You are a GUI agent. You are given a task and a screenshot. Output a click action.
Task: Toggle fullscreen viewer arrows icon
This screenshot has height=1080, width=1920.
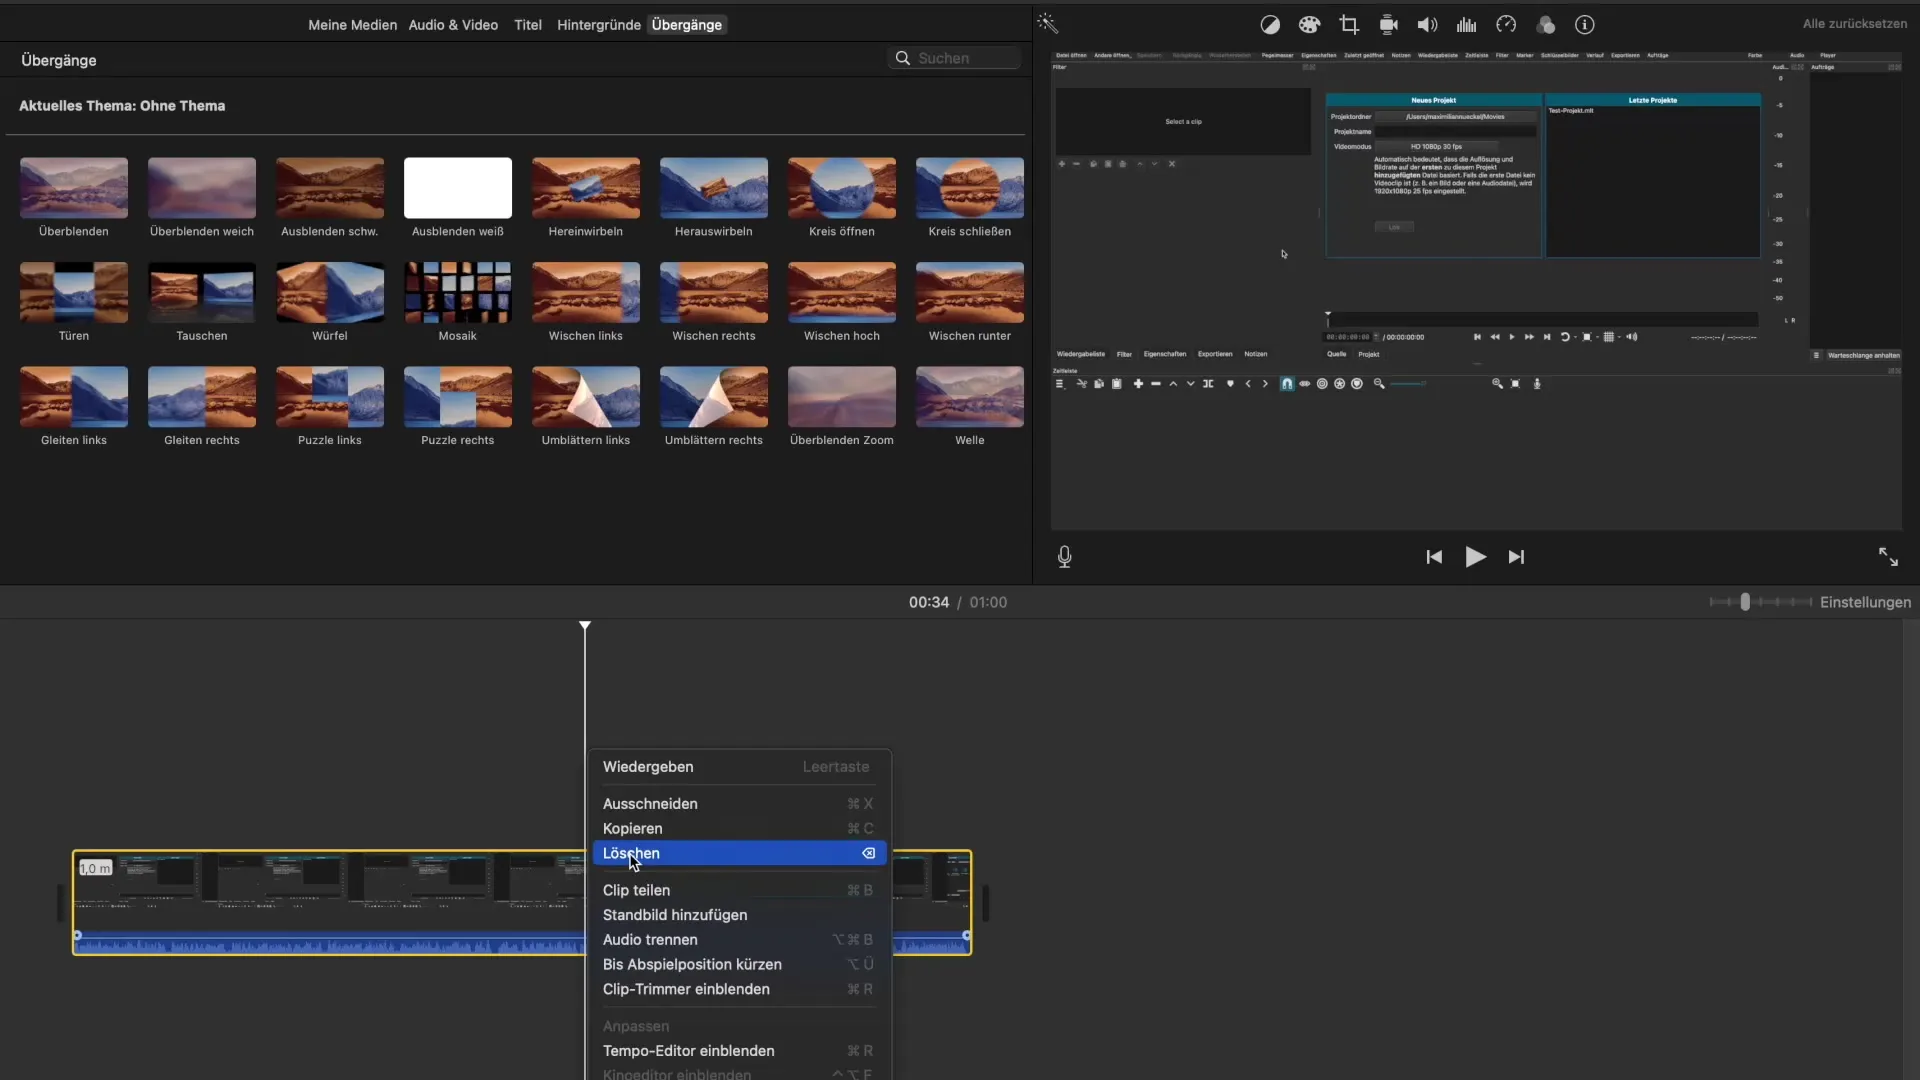coord(1888,557)
